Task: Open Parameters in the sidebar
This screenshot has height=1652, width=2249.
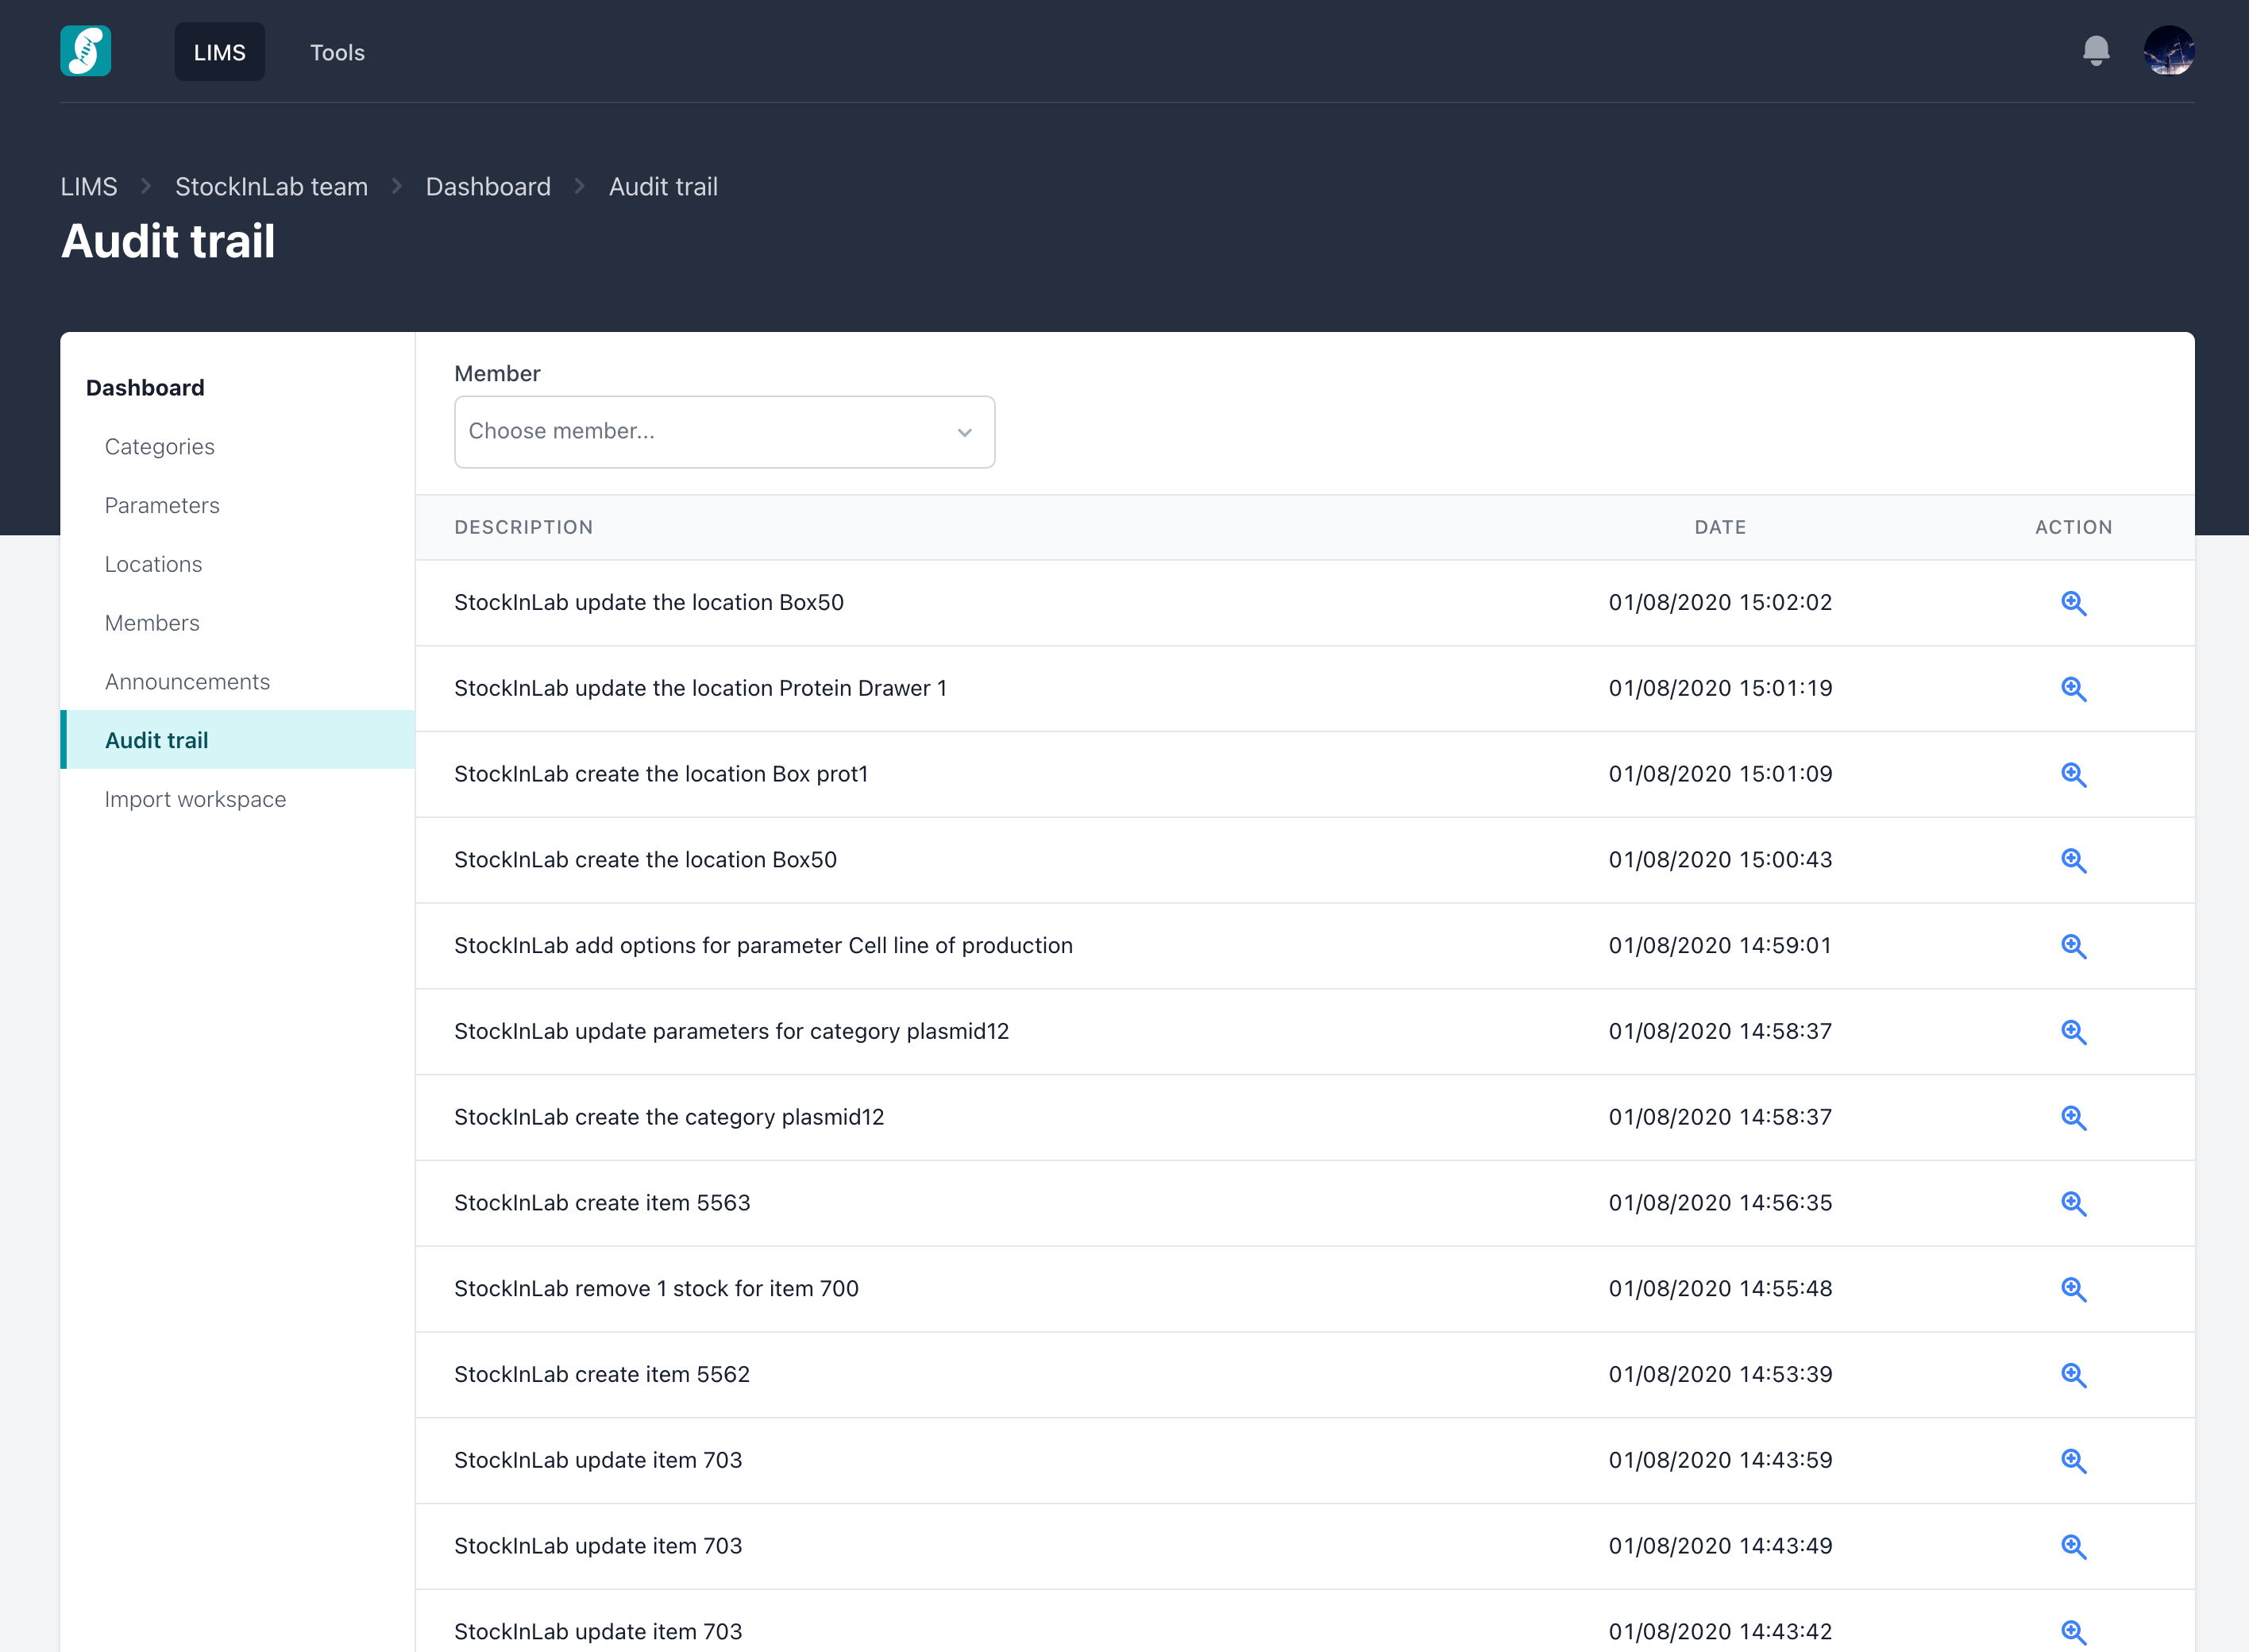Action: click(162, 506)
